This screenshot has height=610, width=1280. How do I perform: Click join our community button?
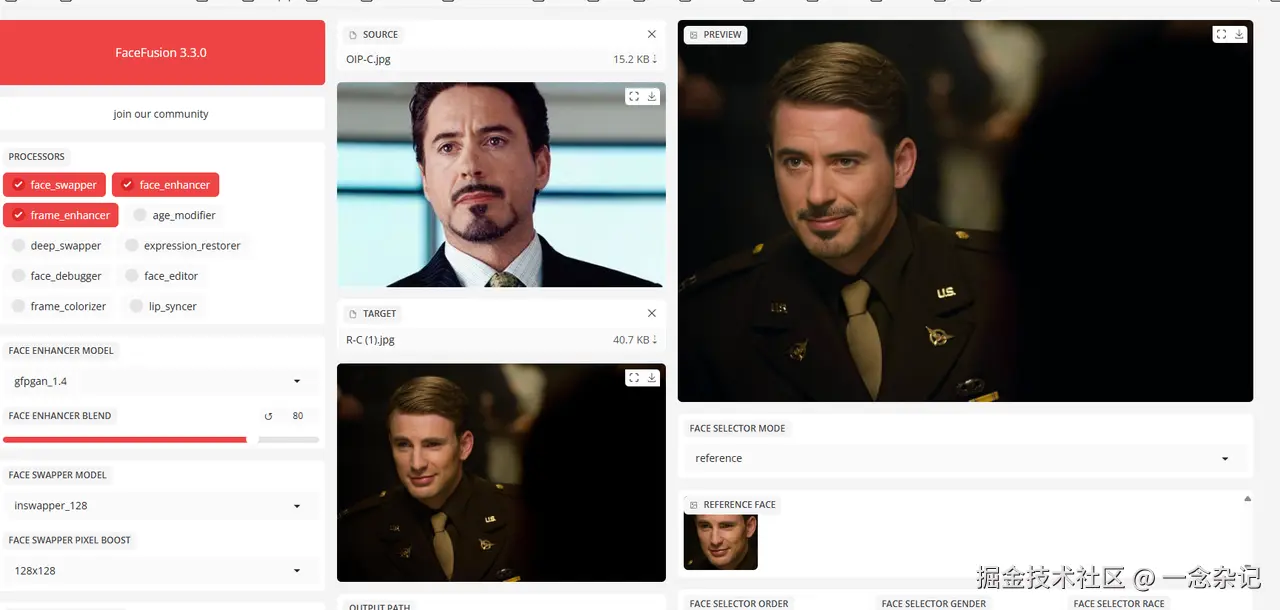(x=161, y=114)
